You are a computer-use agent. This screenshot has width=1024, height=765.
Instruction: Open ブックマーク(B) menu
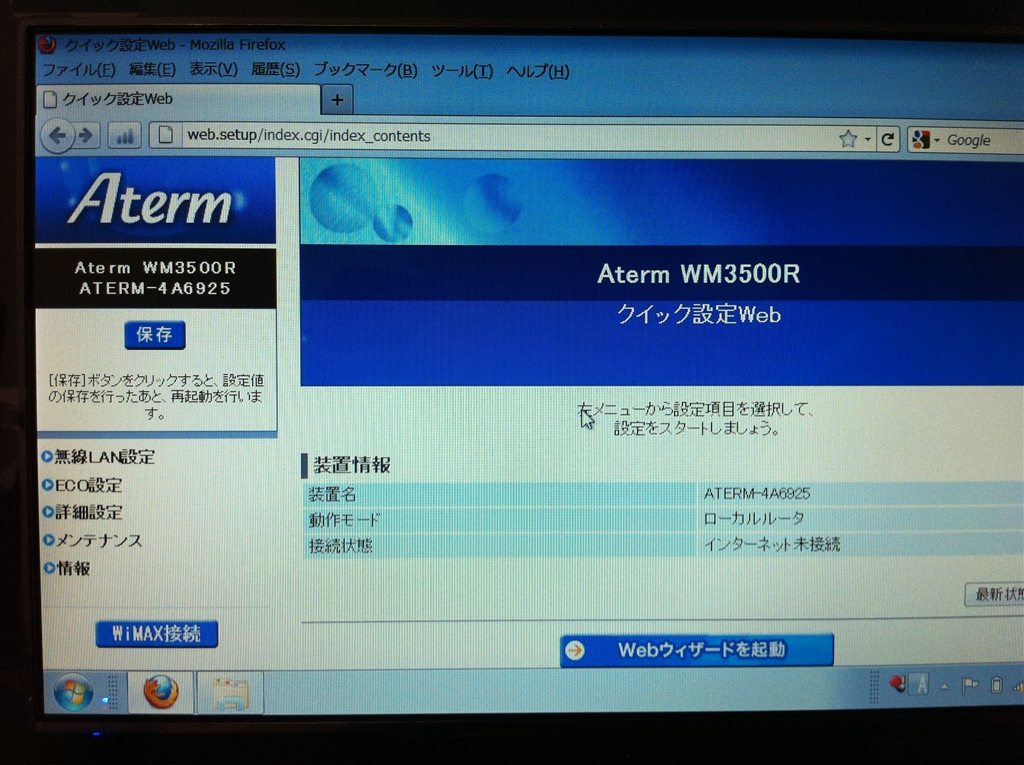pos(365,70)
